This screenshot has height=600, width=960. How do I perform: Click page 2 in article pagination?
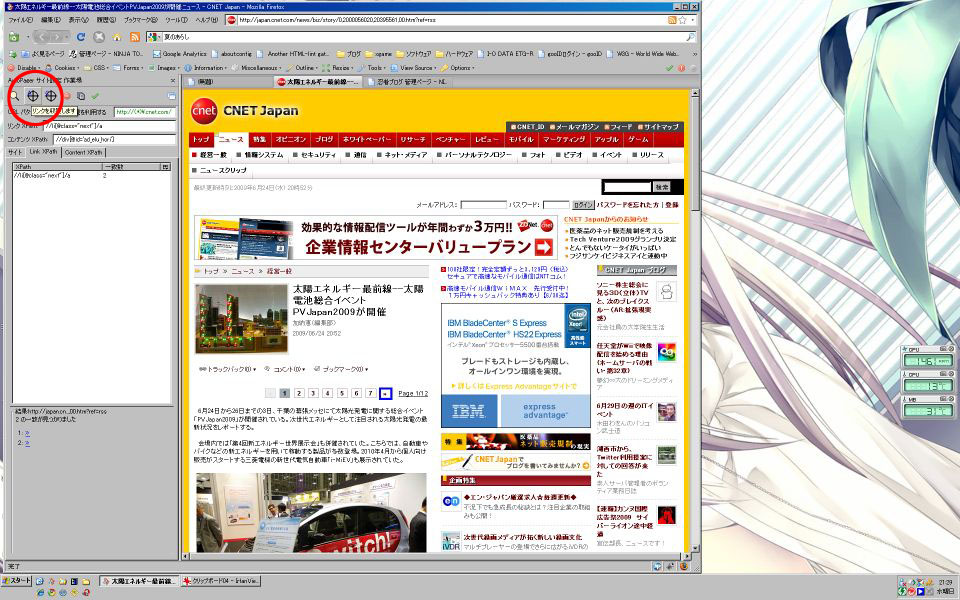[299, 393]
